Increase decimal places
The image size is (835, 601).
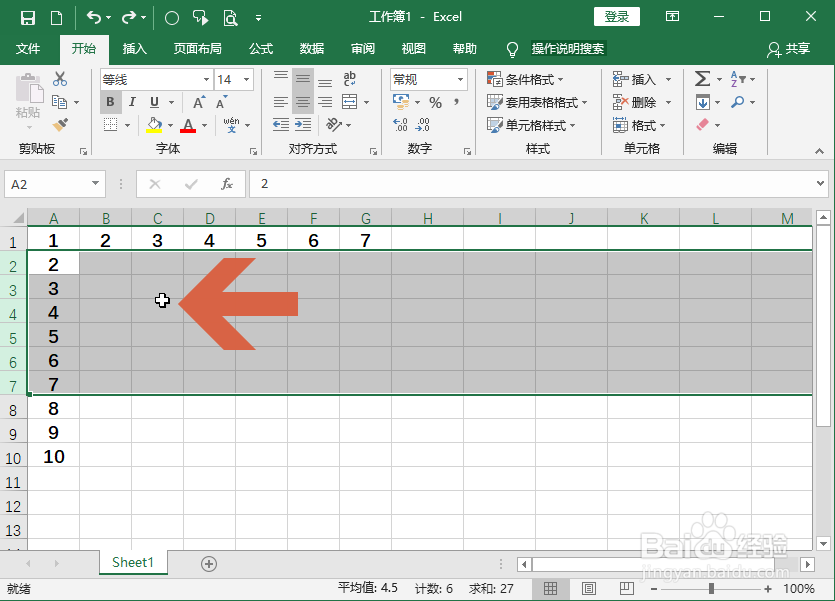coord(400,125)
